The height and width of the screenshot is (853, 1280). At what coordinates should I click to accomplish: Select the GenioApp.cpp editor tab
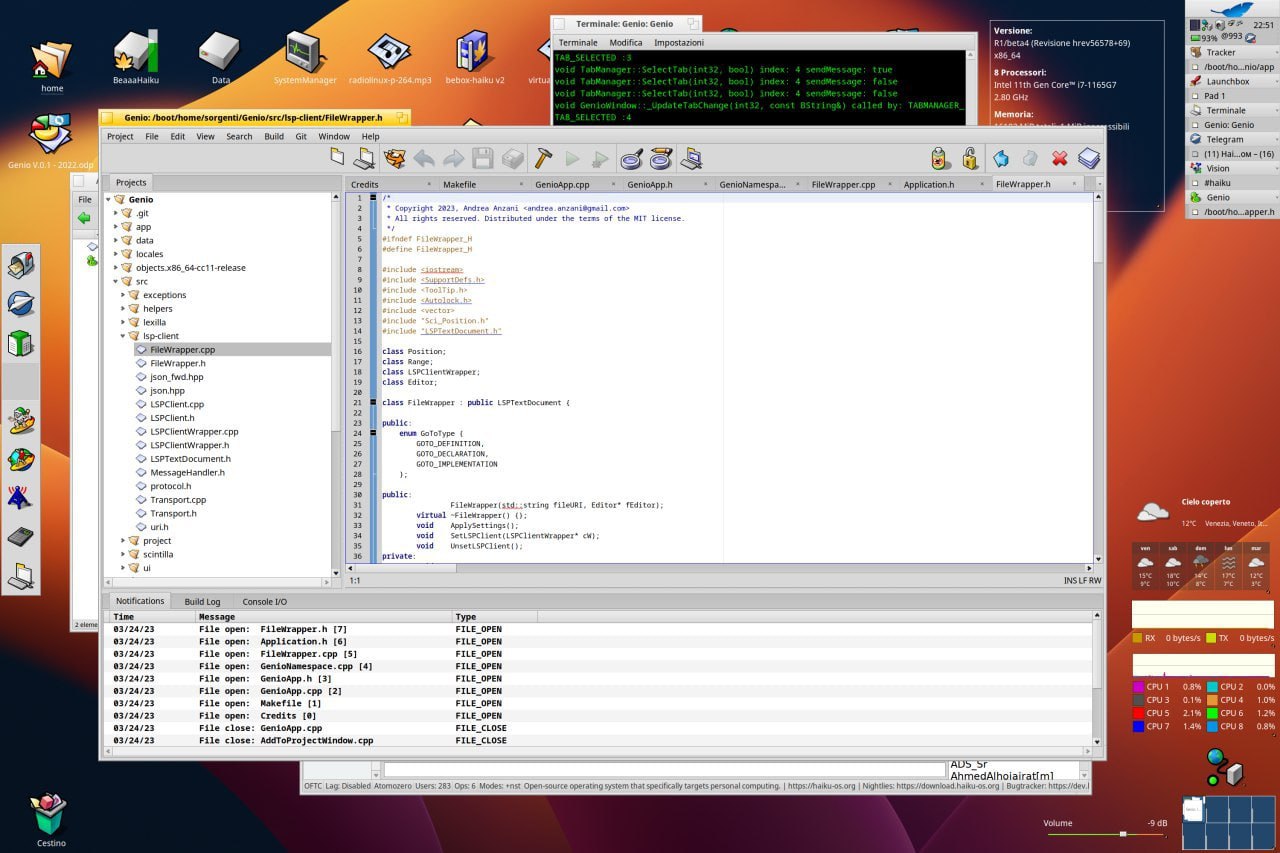[x=562, y=184]
